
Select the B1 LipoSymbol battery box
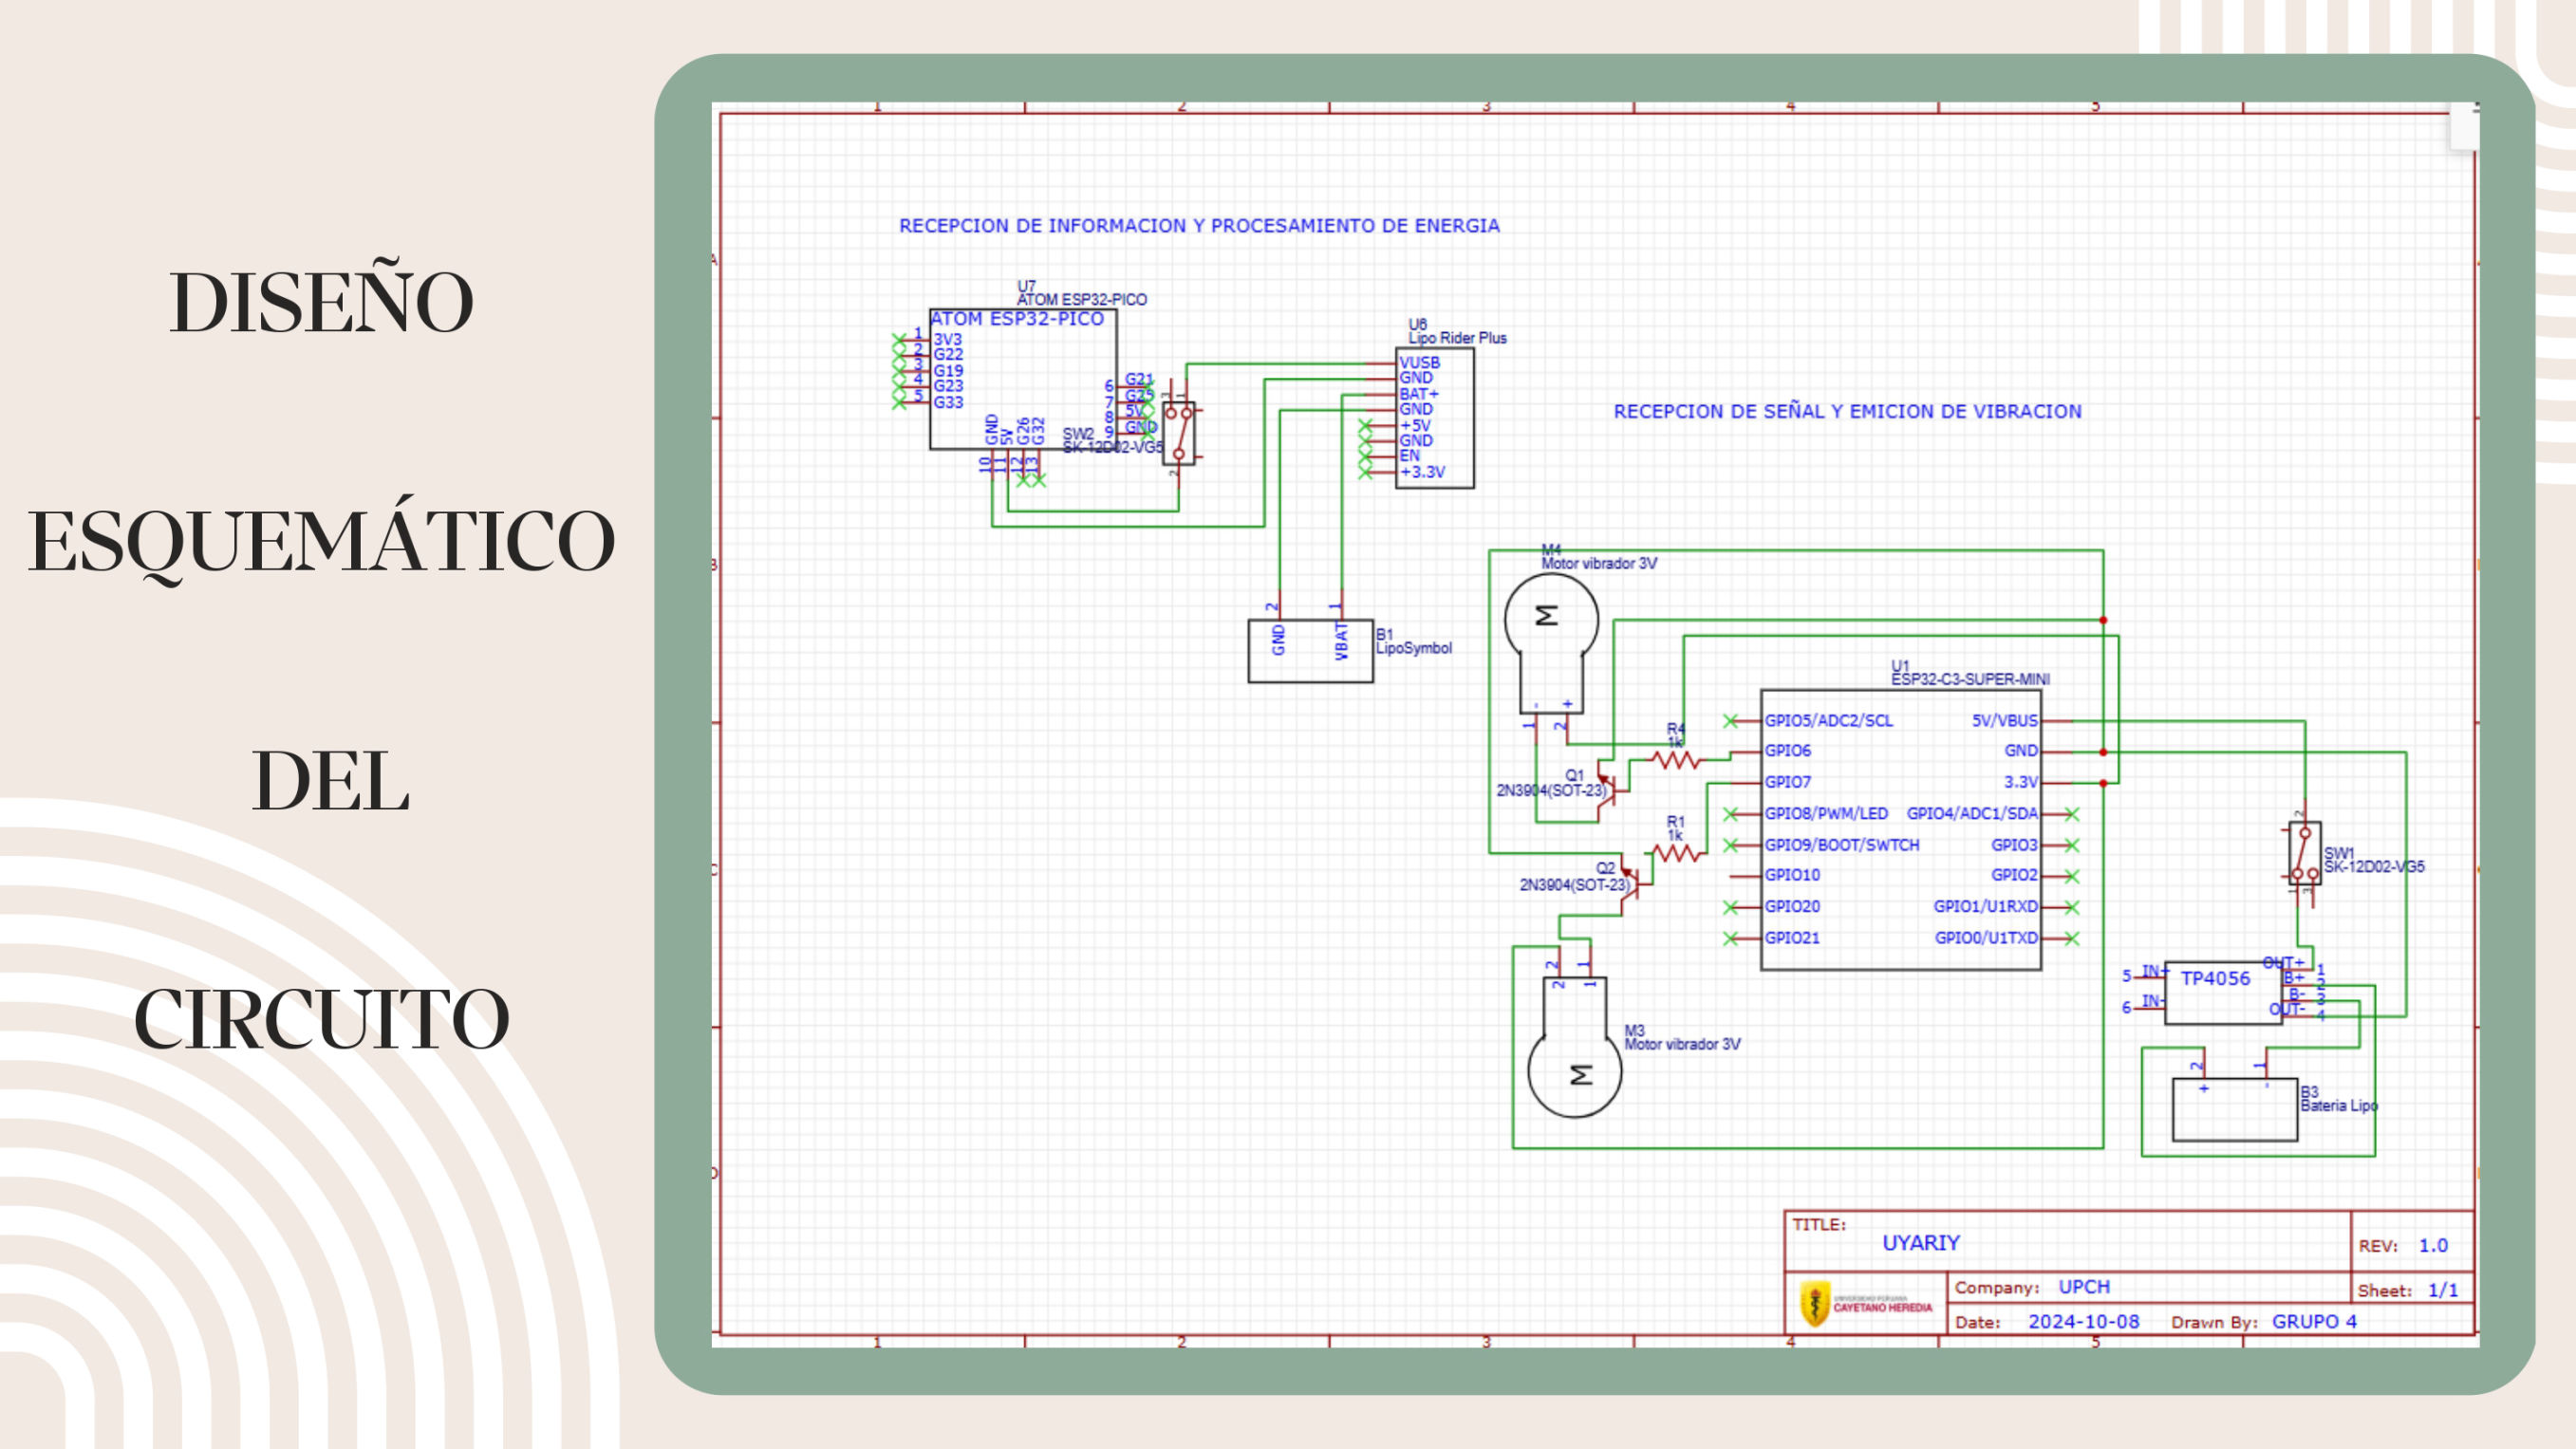[x=1311, y=651]
